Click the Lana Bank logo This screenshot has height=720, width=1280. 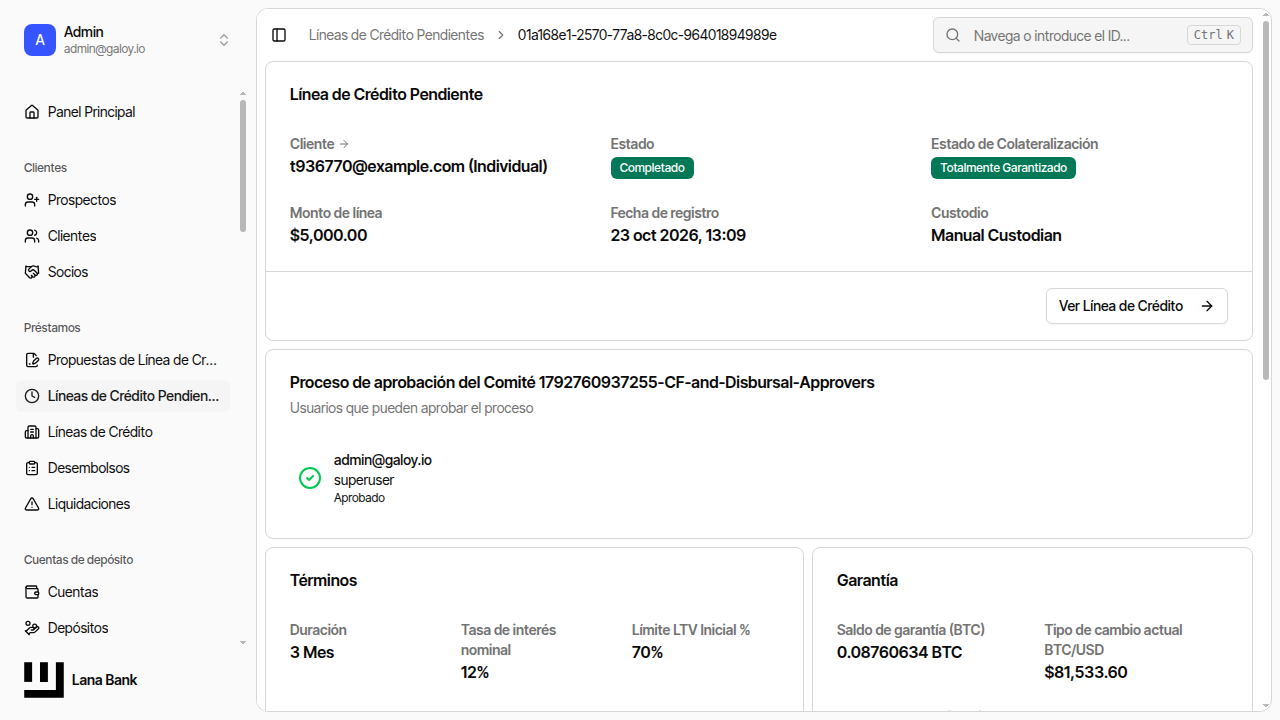coord(44,680)
